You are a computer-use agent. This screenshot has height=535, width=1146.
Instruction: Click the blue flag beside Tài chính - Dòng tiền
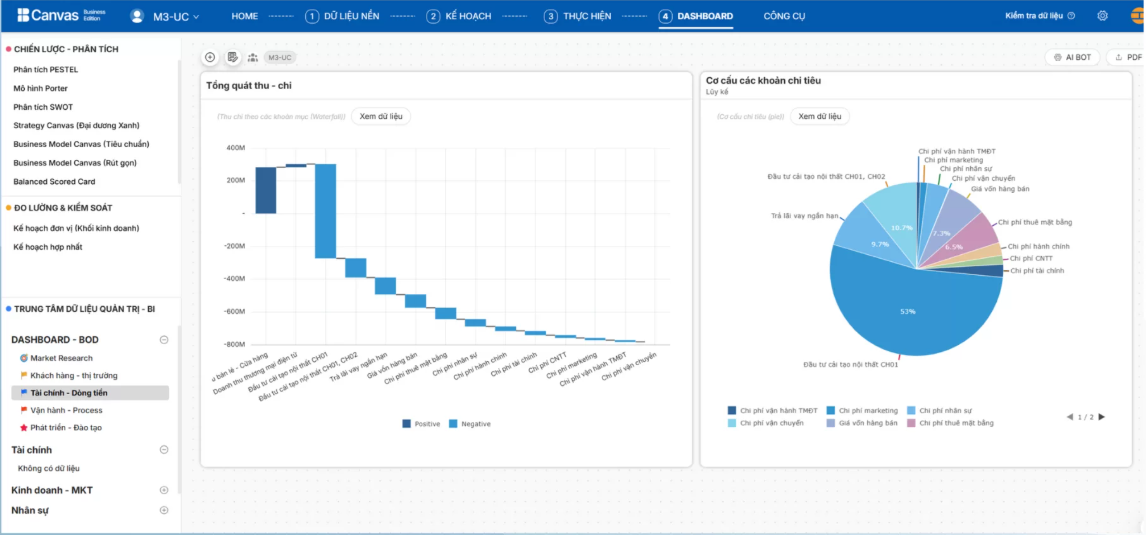(x=24, y=392)
